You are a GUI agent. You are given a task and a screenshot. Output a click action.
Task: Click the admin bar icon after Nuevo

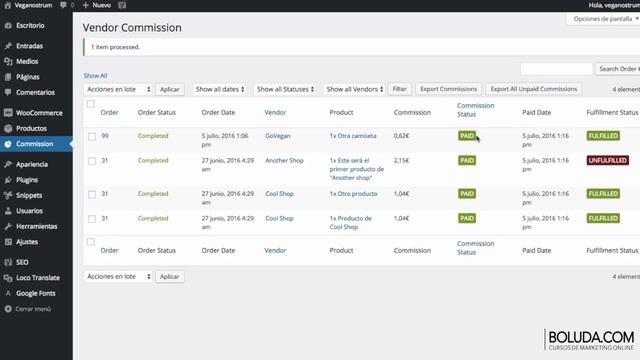coord(122,5)
